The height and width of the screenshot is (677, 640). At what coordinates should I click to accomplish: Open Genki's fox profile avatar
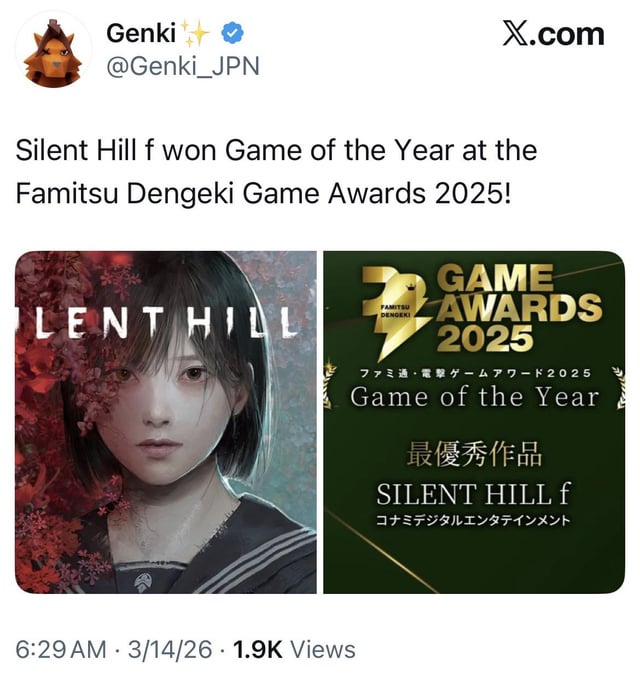[x=53, y=51]
